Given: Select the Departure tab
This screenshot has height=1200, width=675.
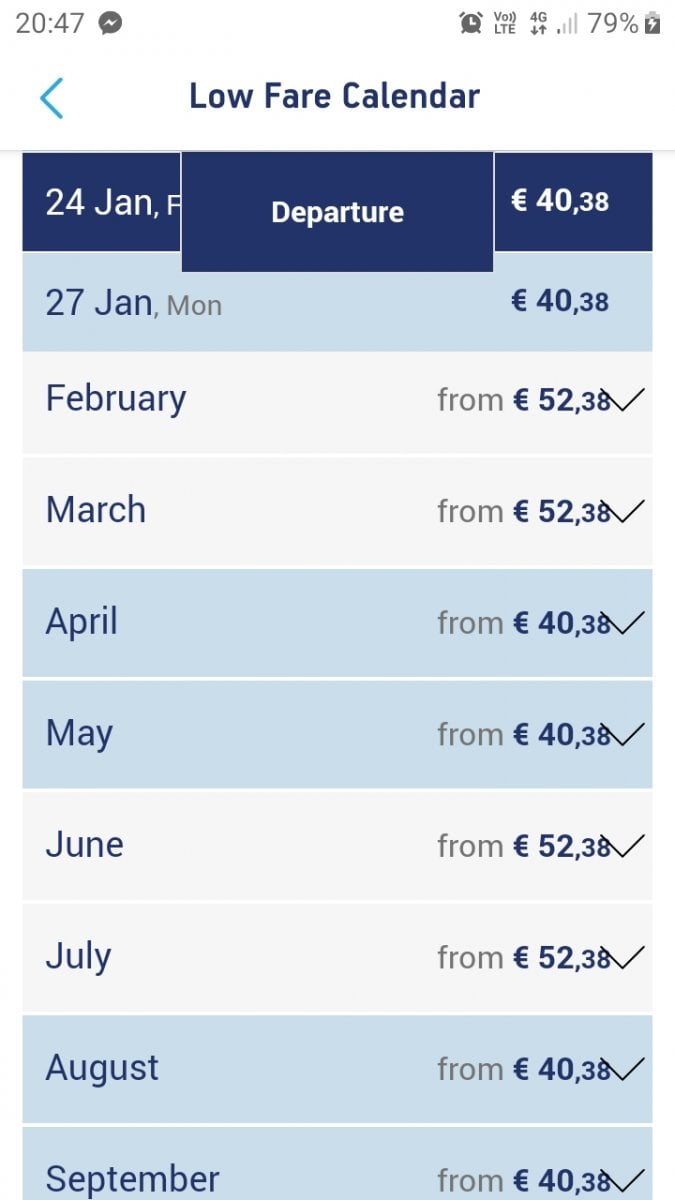Looking at the screenshot, I should pyautogui.click(x=337, y=212).
